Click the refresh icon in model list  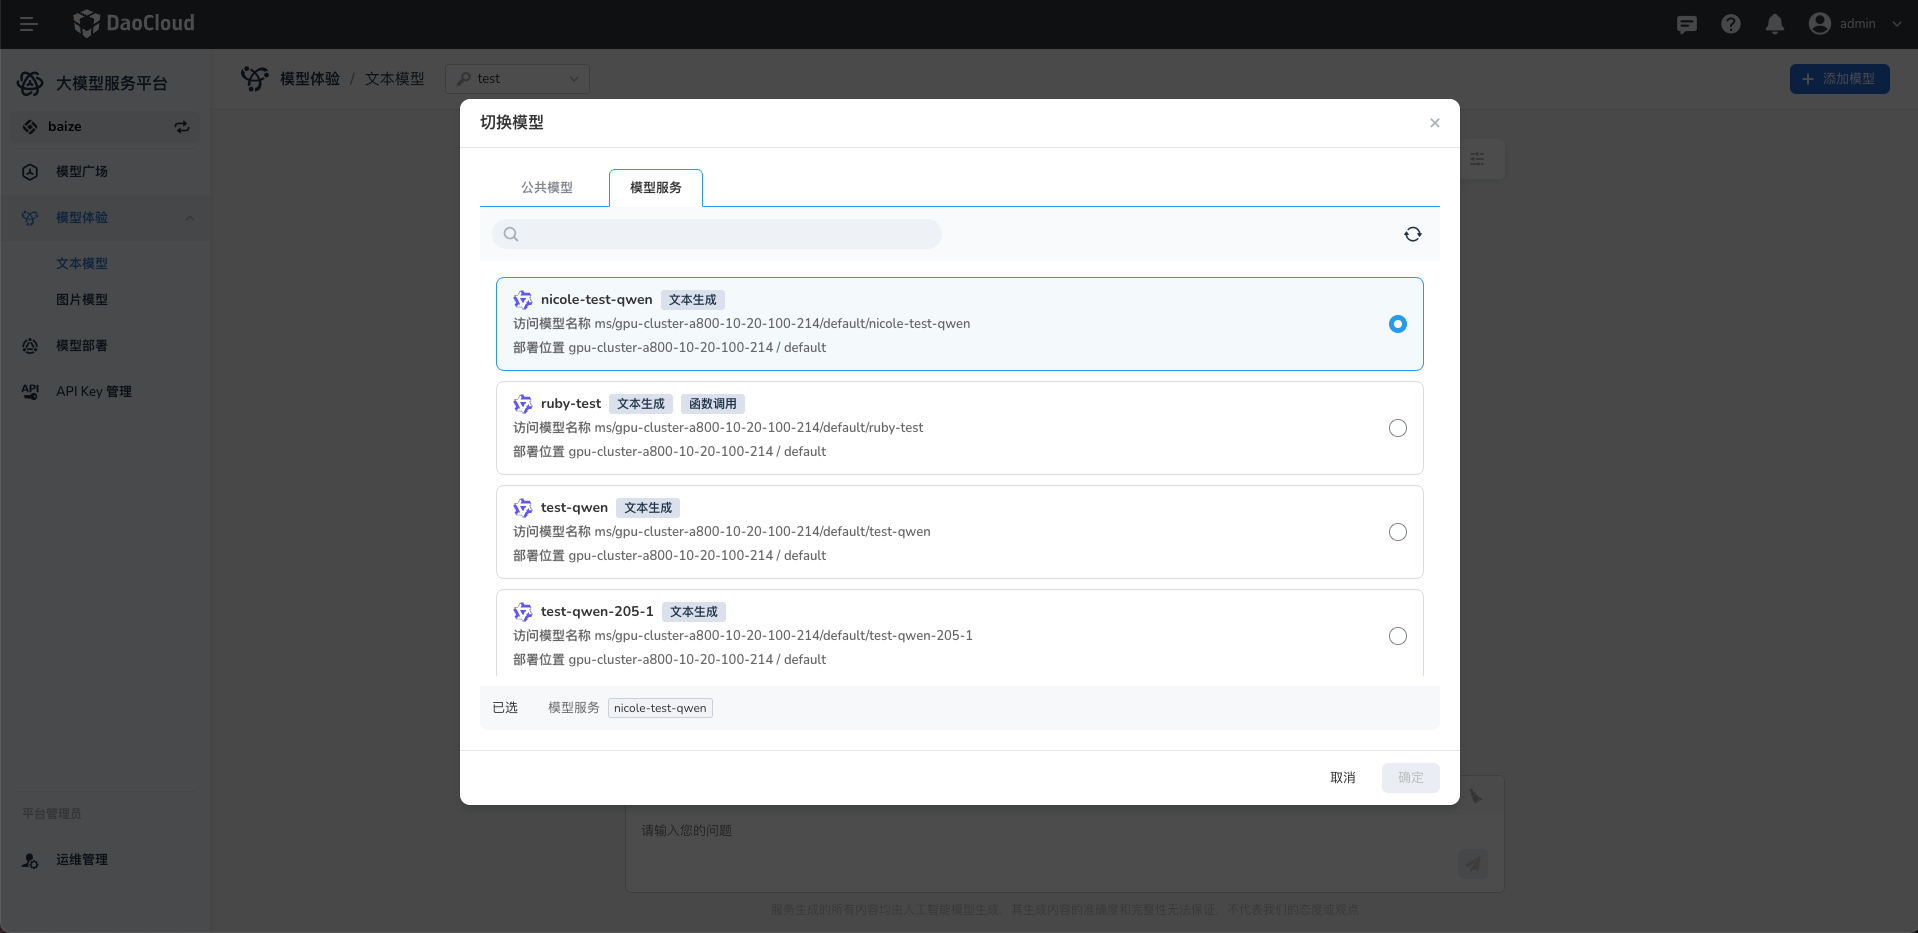[x=1412, y=234]
